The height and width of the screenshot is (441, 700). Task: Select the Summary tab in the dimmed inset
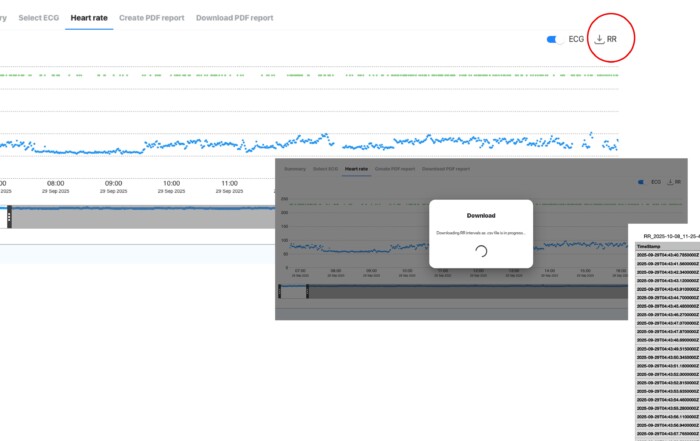[x=295, y=169]
